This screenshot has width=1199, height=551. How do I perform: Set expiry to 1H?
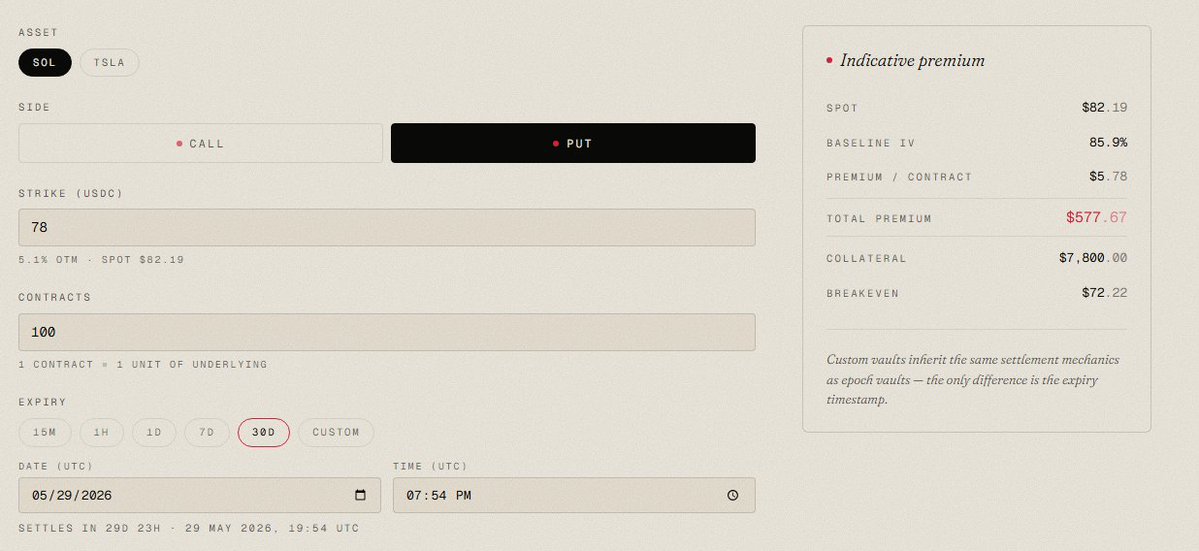(102, 433)
